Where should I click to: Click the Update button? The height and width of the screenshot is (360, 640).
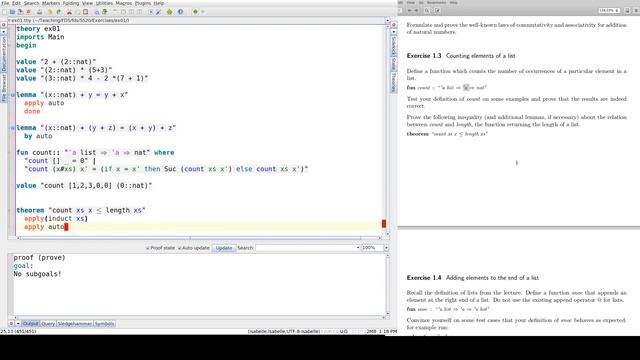pos(224,248)
